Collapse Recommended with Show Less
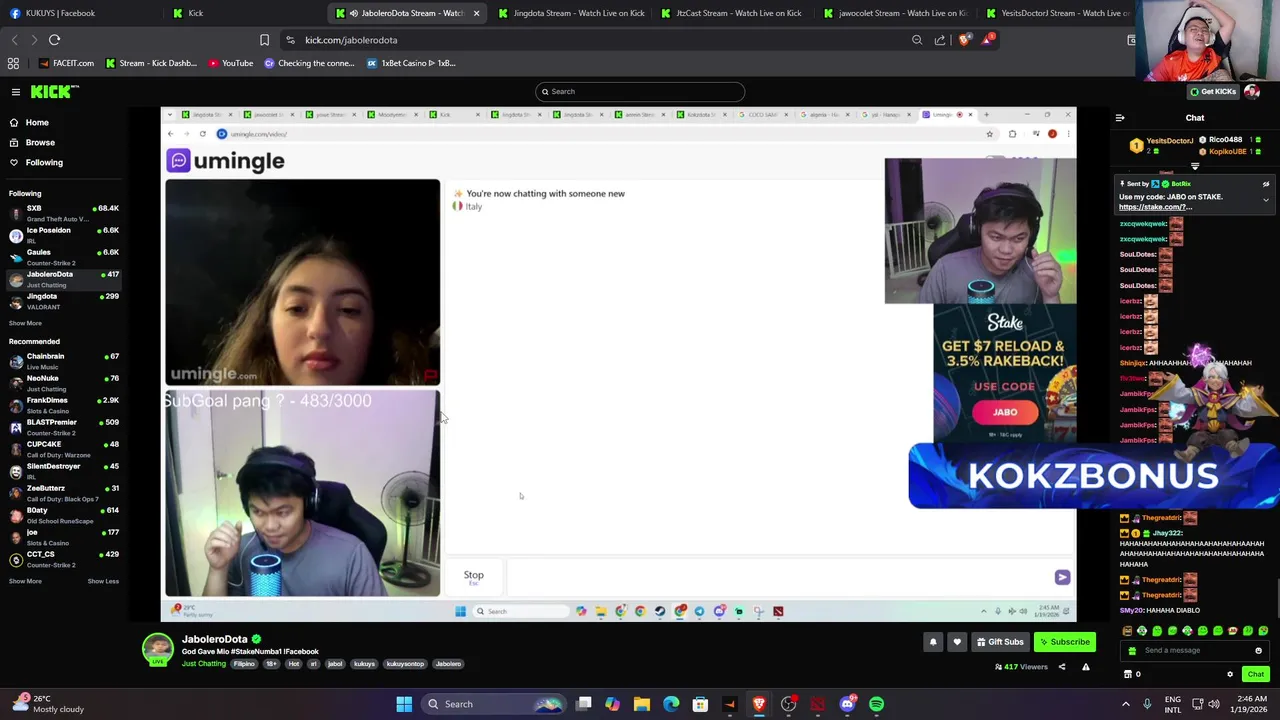Image resolution: width=1280 pixels, height=720 pixels. point(103,581)
